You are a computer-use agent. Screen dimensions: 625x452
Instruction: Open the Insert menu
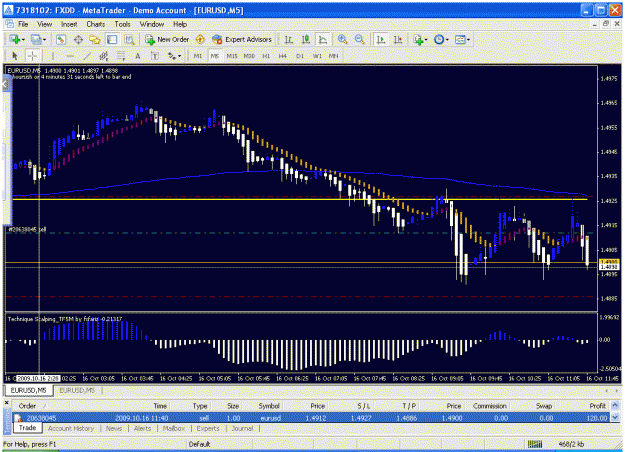pyautogui.click(x=69, y=24)
